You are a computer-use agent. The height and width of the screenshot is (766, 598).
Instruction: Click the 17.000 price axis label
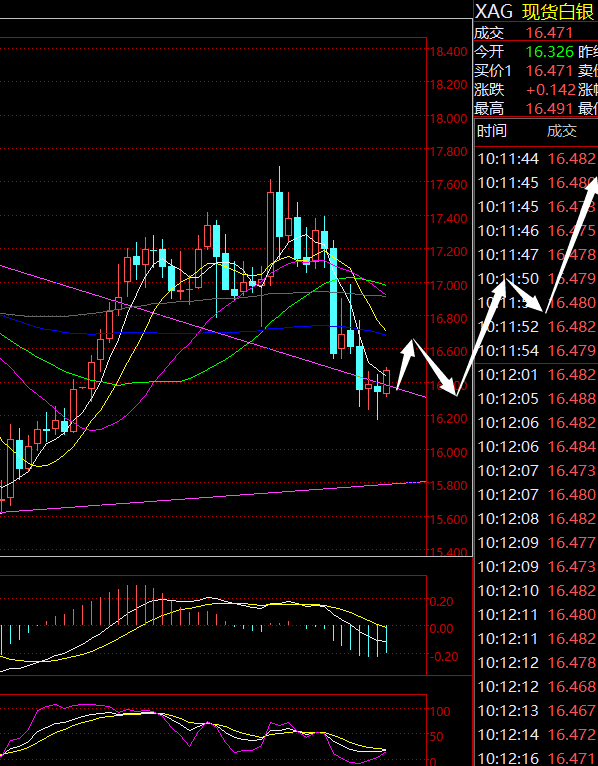(448, 285)
